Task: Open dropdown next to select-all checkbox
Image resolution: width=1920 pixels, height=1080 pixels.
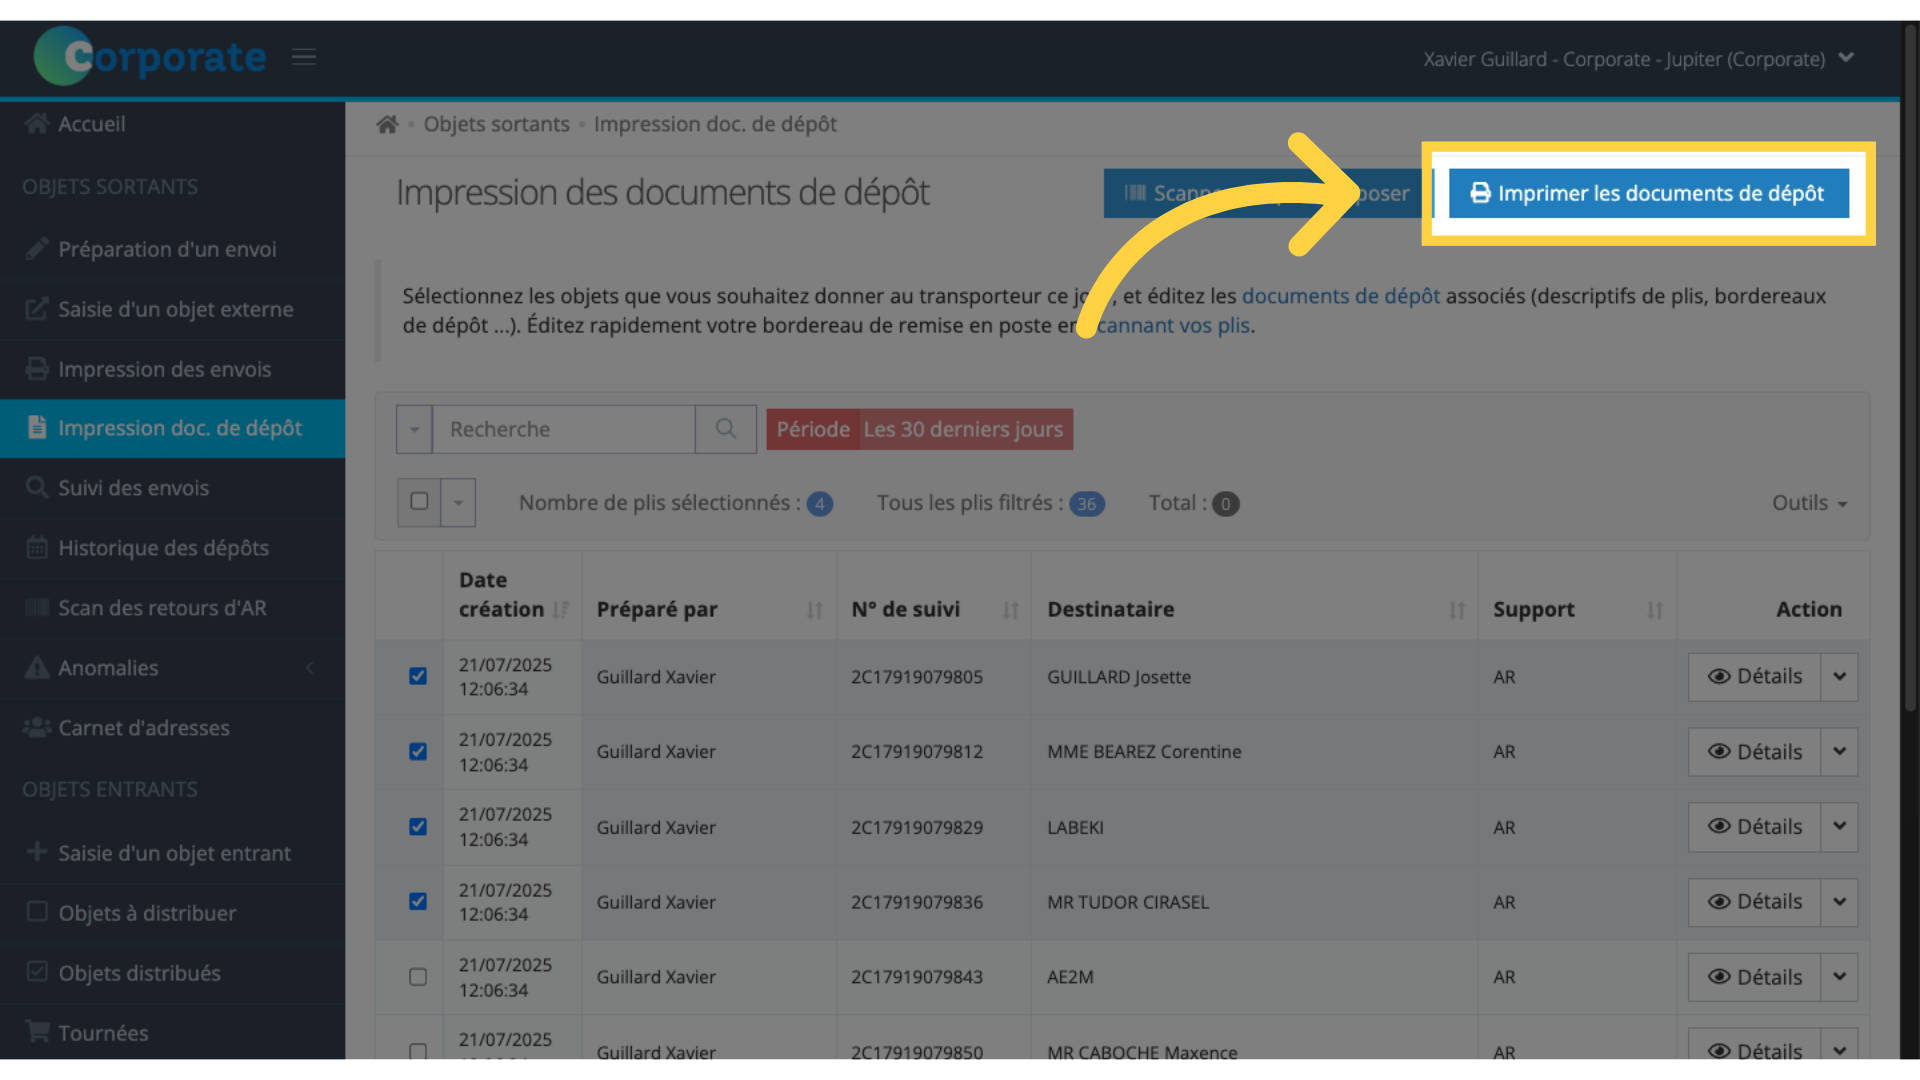Action: [x=458, y=503]
